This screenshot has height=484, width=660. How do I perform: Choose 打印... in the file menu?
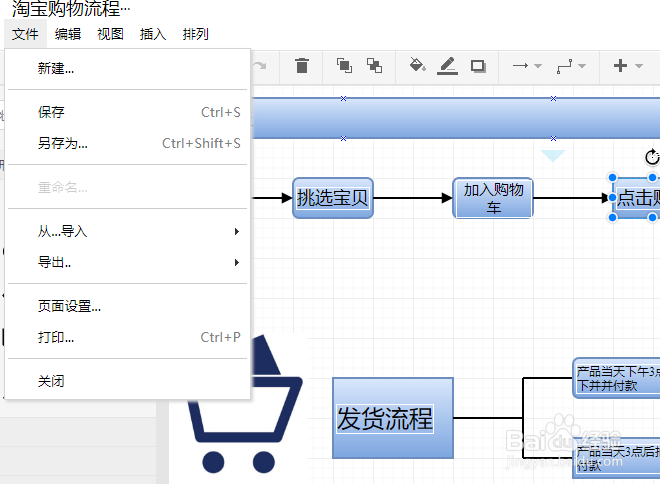tap(128, 337)
